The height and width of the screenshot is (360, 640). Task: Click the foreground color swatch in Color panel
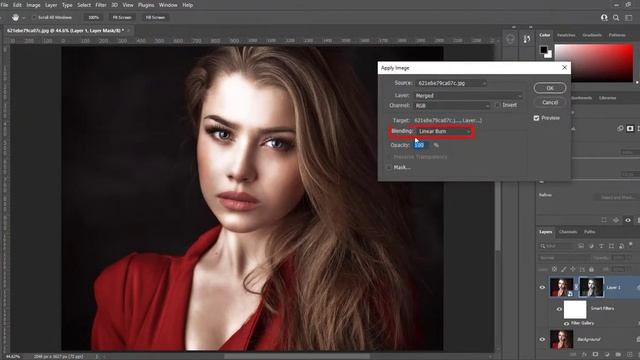544,50
